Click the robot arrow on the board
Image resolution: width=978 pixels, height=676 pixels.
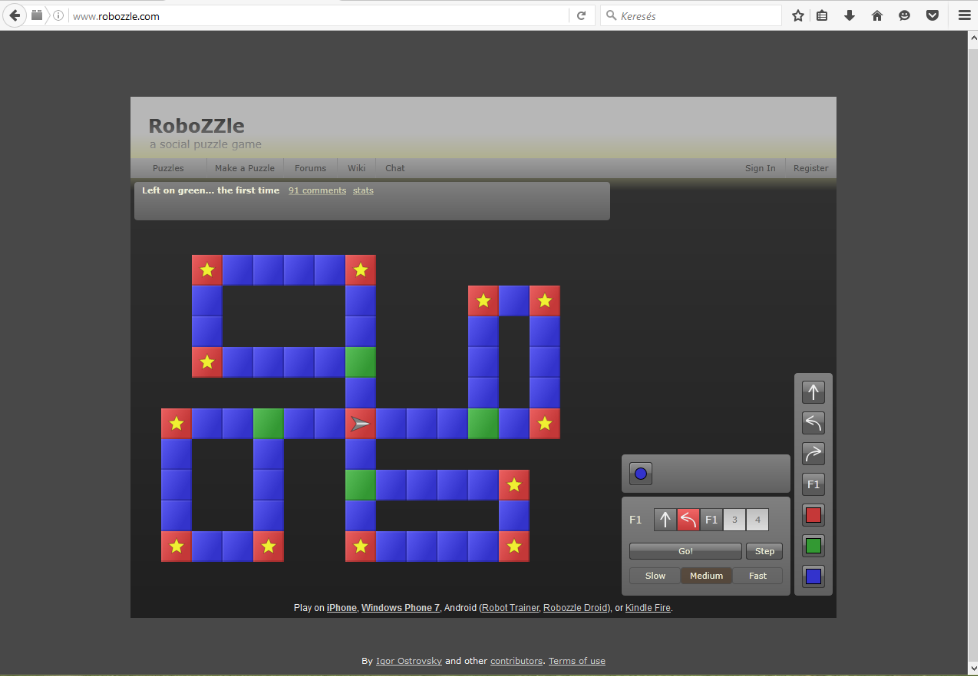(x=361, y=424)
